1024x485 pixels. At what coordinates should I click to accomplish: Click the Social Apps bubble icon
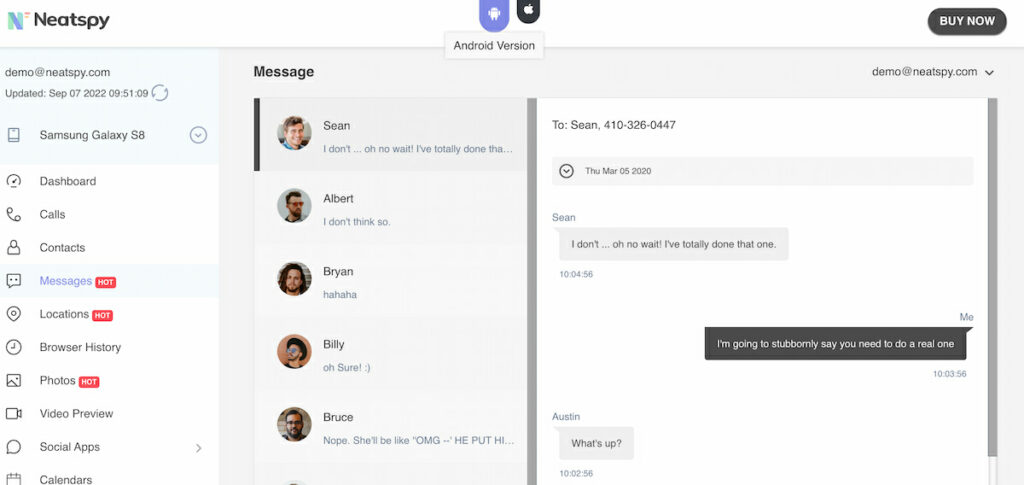pos(14,447)
